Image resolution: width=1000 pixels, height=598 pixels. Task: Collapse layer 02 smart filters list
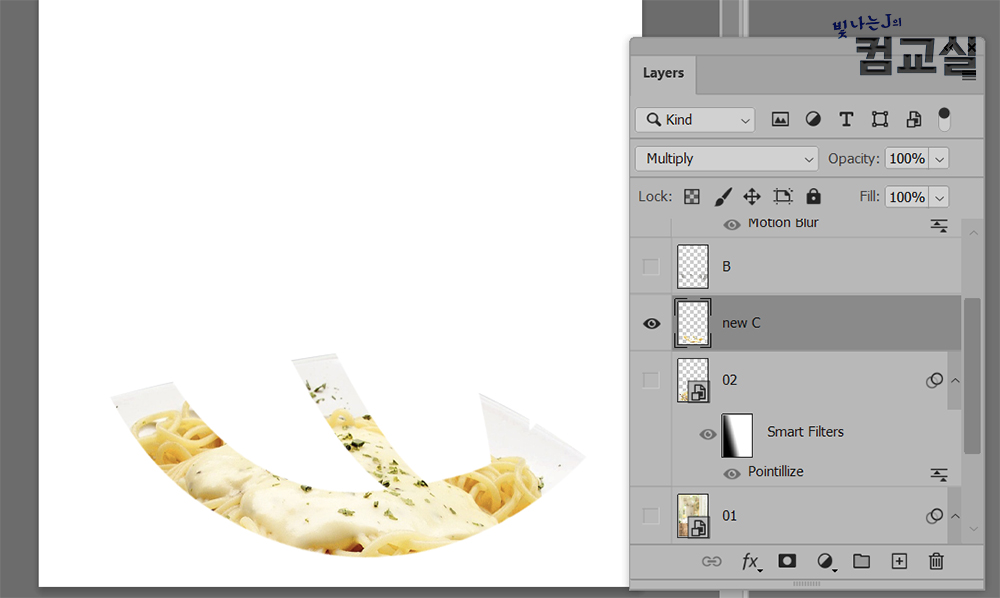(955, 381)
